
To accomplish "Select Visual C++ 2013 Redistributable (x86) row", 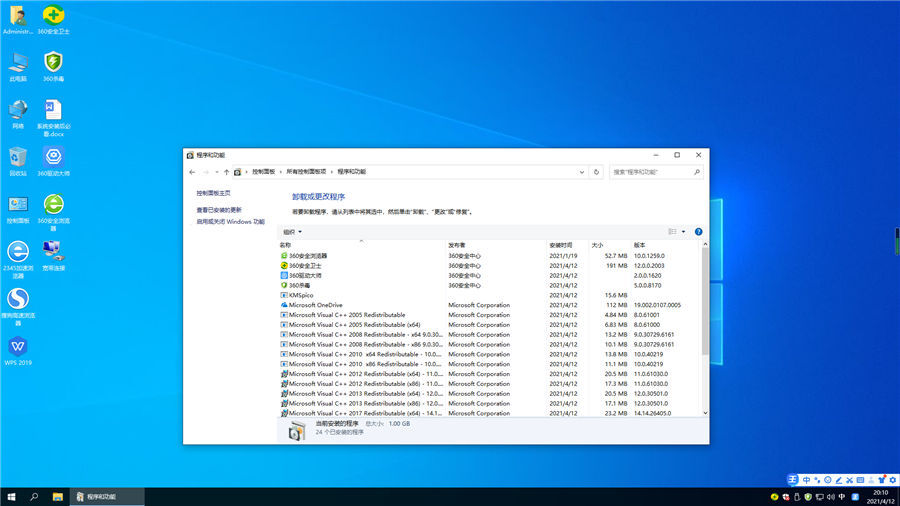I will (x=489, y=403).
